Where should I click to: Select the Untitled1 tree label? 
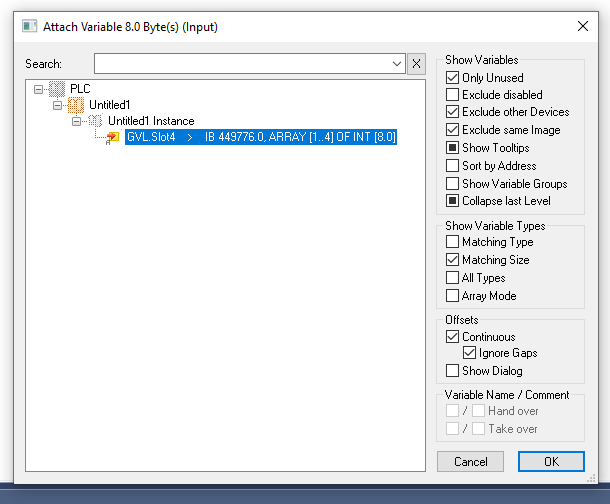109,105
